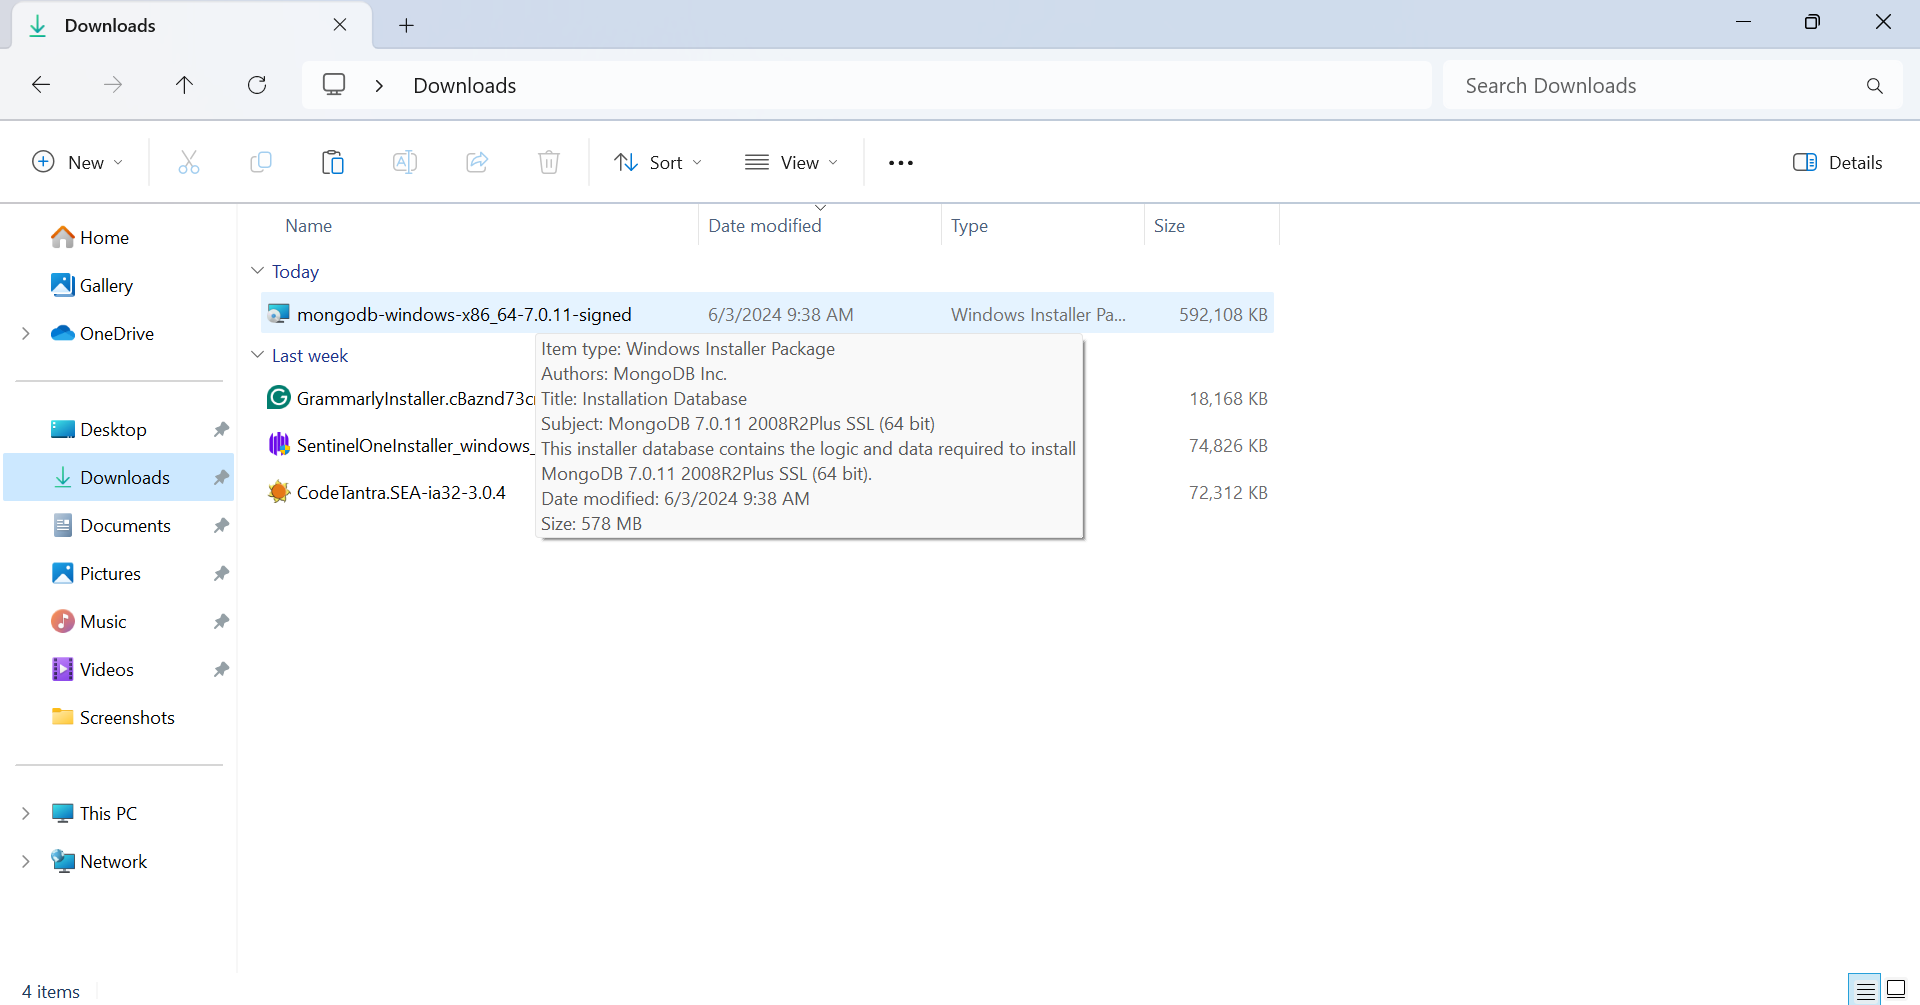
Task: Toggle the Details pane
Action: click(x=1838, y=161)
